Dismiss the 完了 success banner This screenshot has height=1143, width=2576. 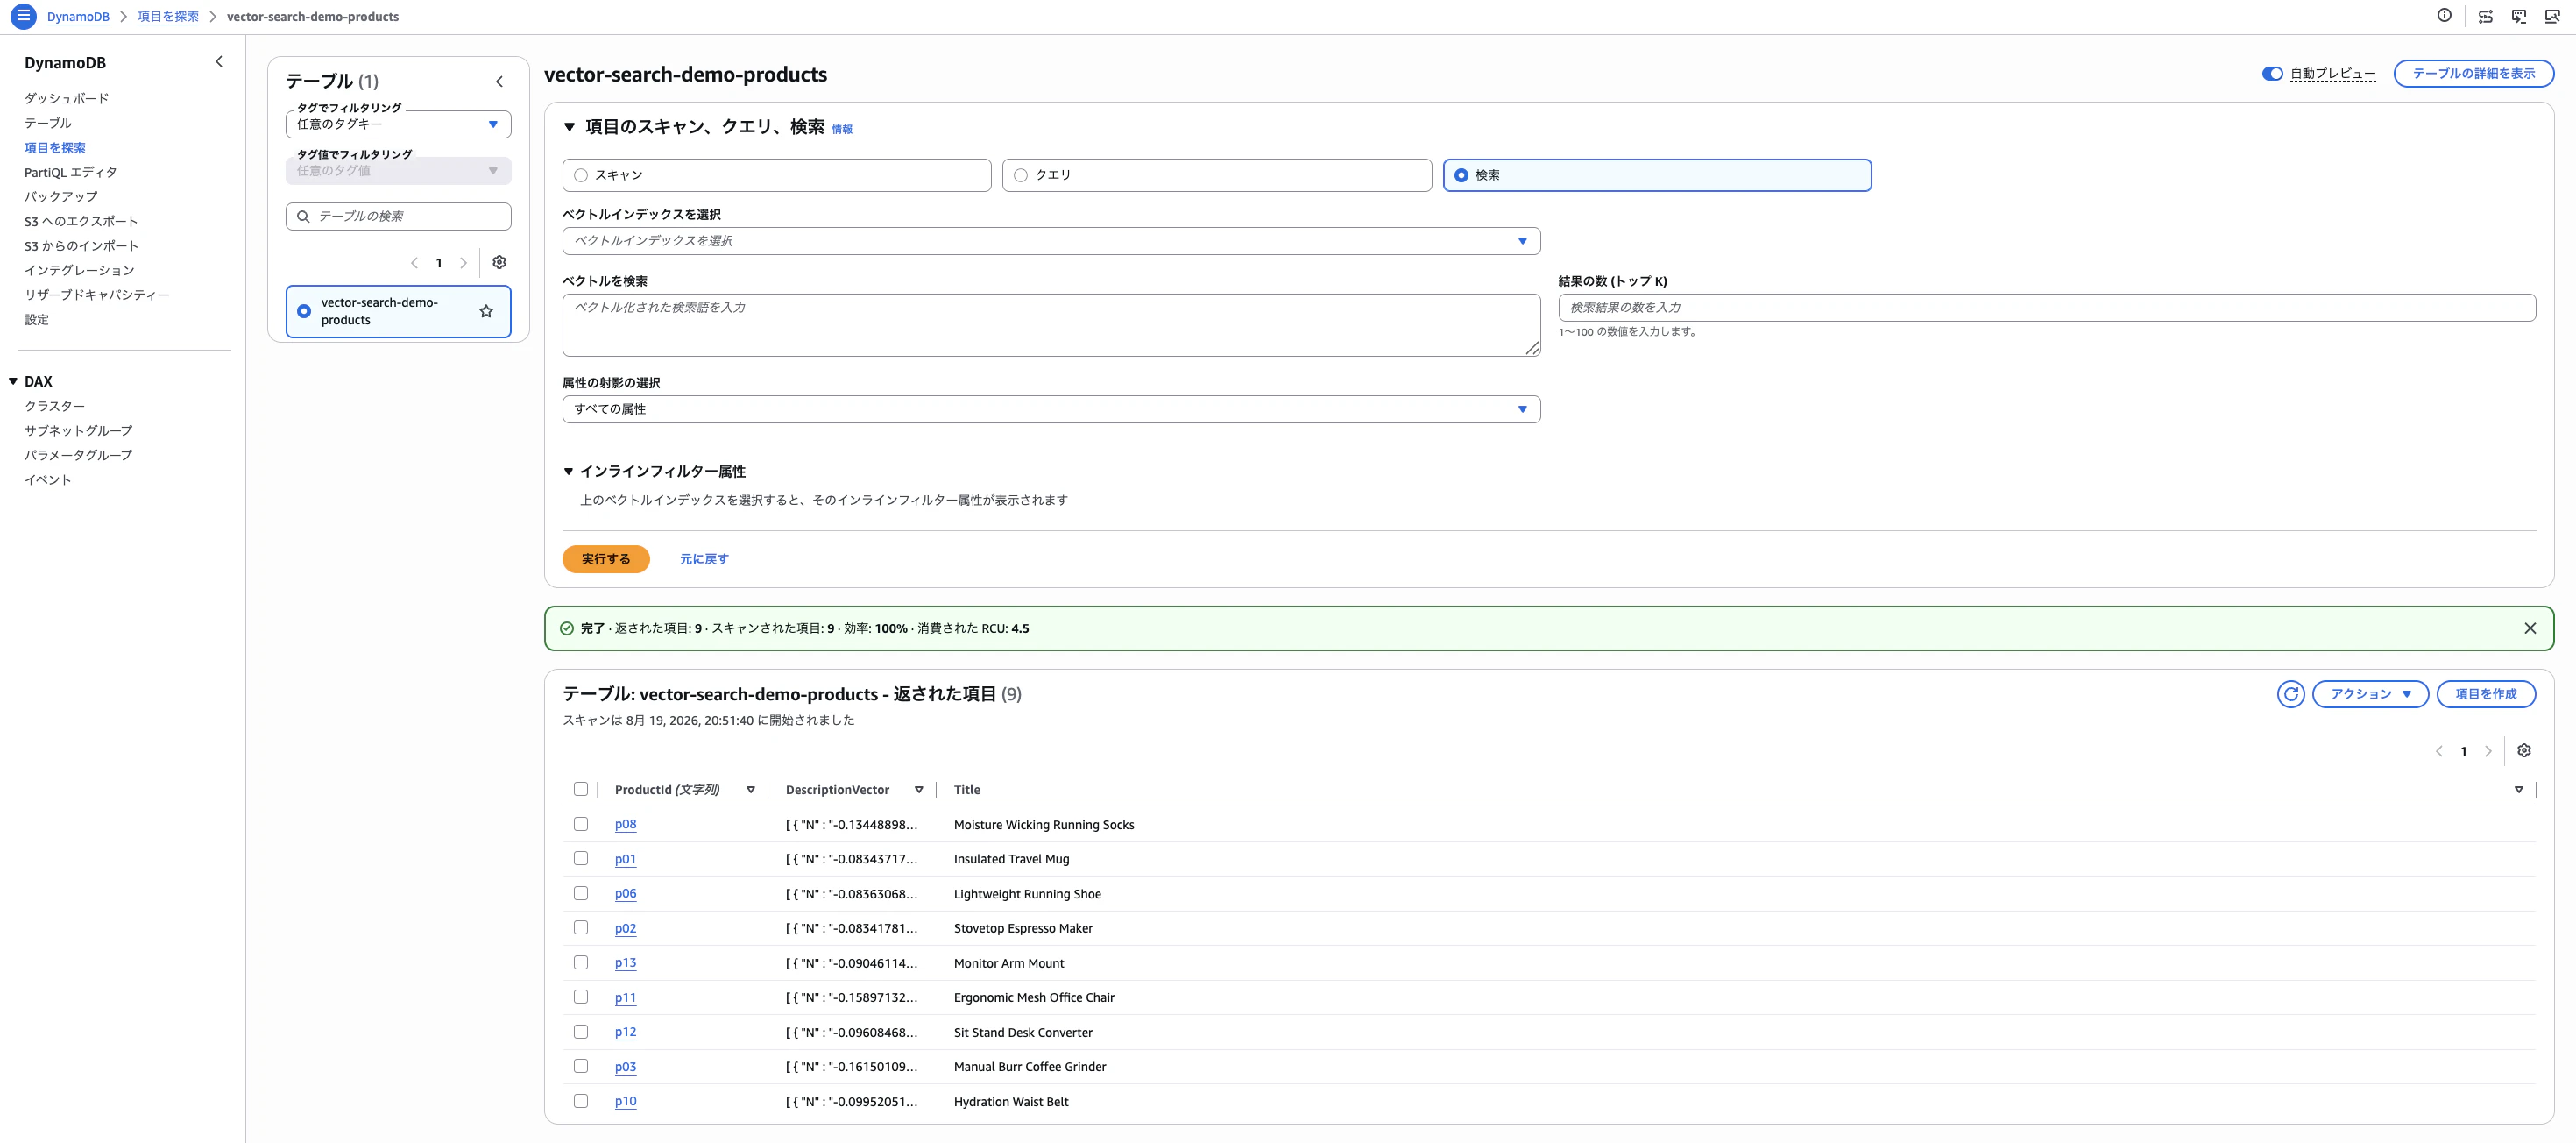pyautogui.click(x=2530, y=628)
